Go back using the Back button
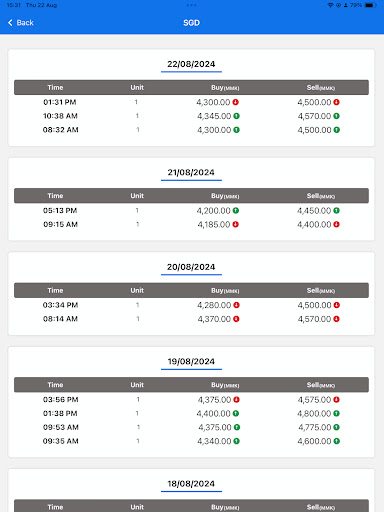The width and height of the screenshot is (384, 512). (21, 23)
